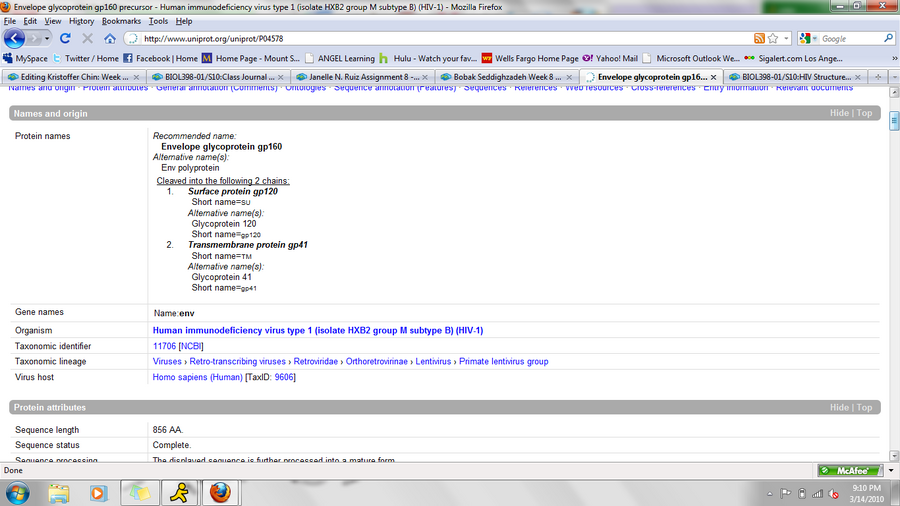
Task: Hide the Names and origin section
Action: point(838,113)
